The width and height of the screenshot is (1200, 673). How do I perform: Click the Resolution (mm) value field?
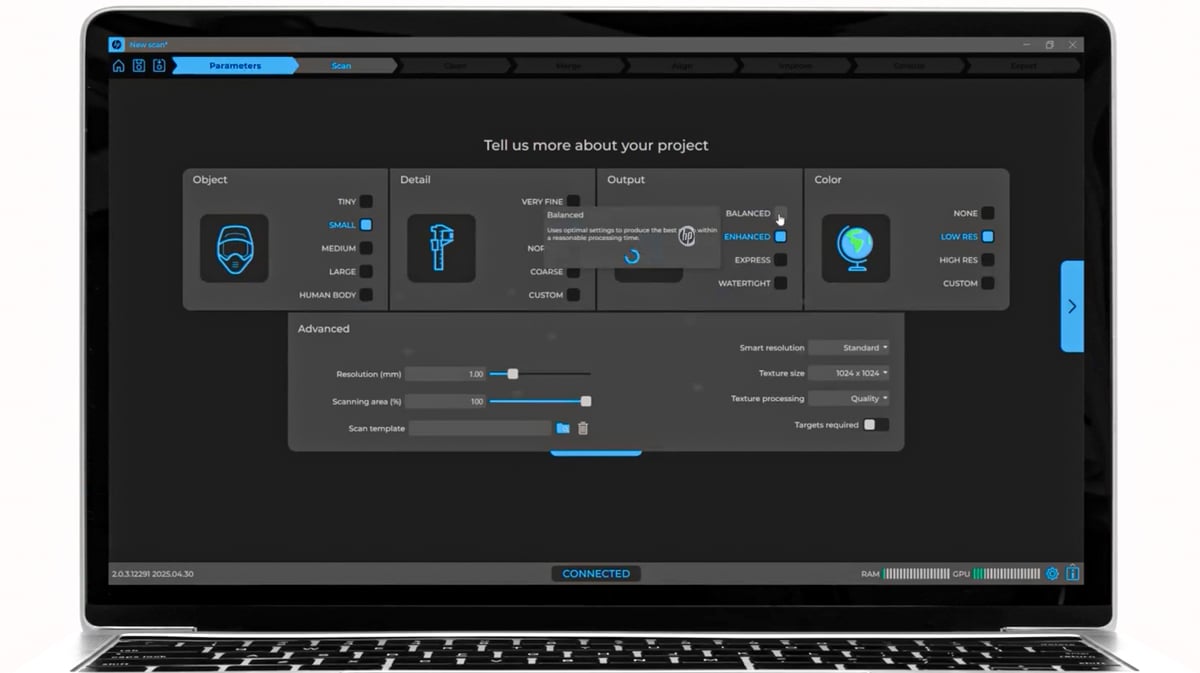click(x=445, y=374)
